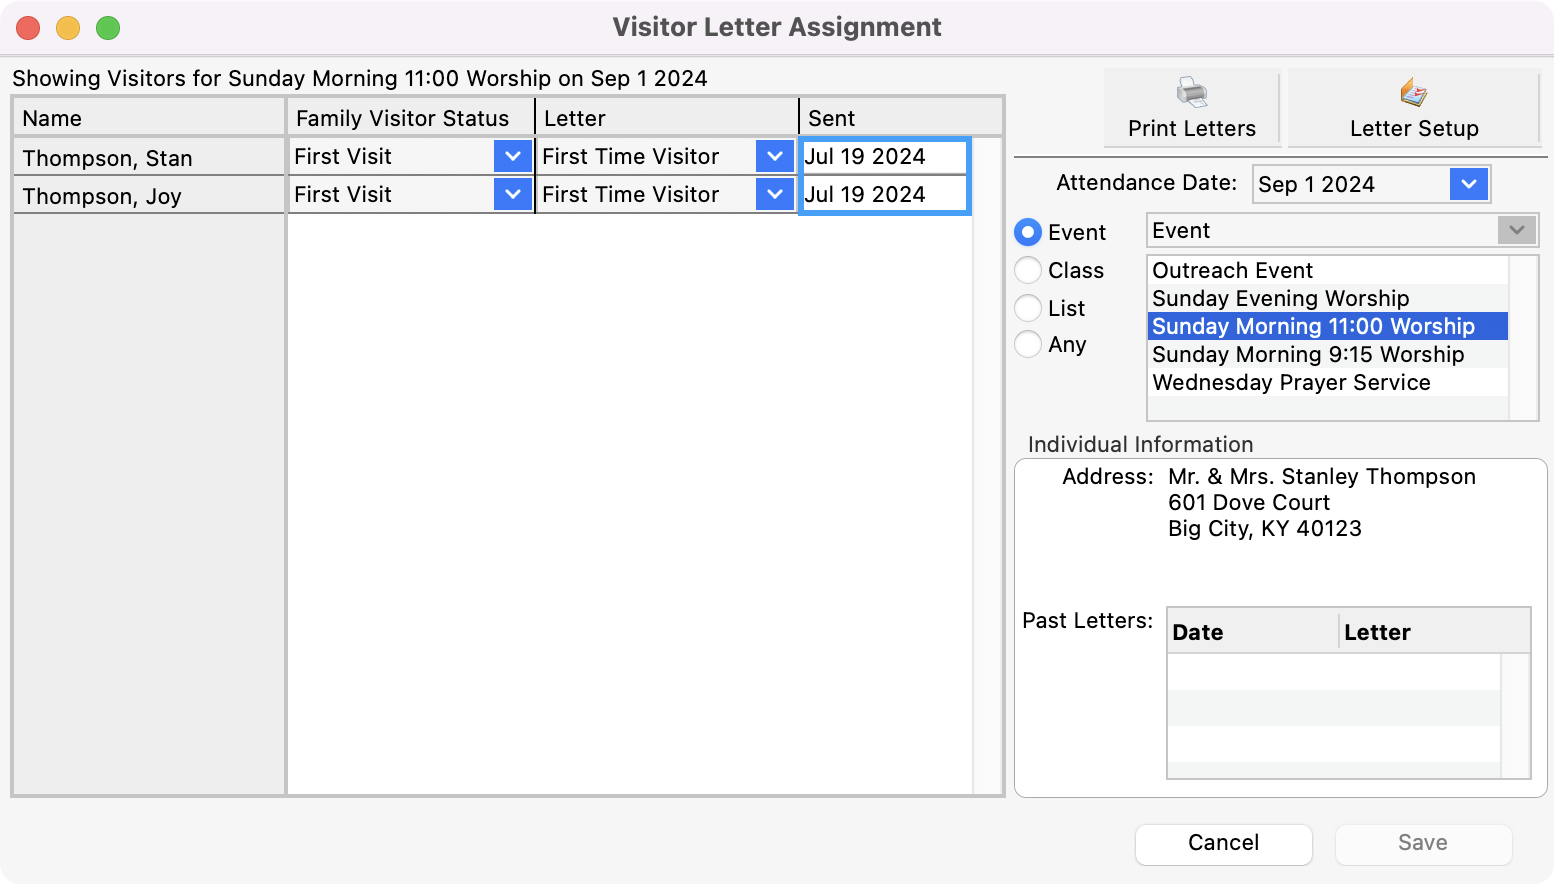
Task: Open Letter Setup via its icon
Action: pyautogui.click(x=1413, y=93)
